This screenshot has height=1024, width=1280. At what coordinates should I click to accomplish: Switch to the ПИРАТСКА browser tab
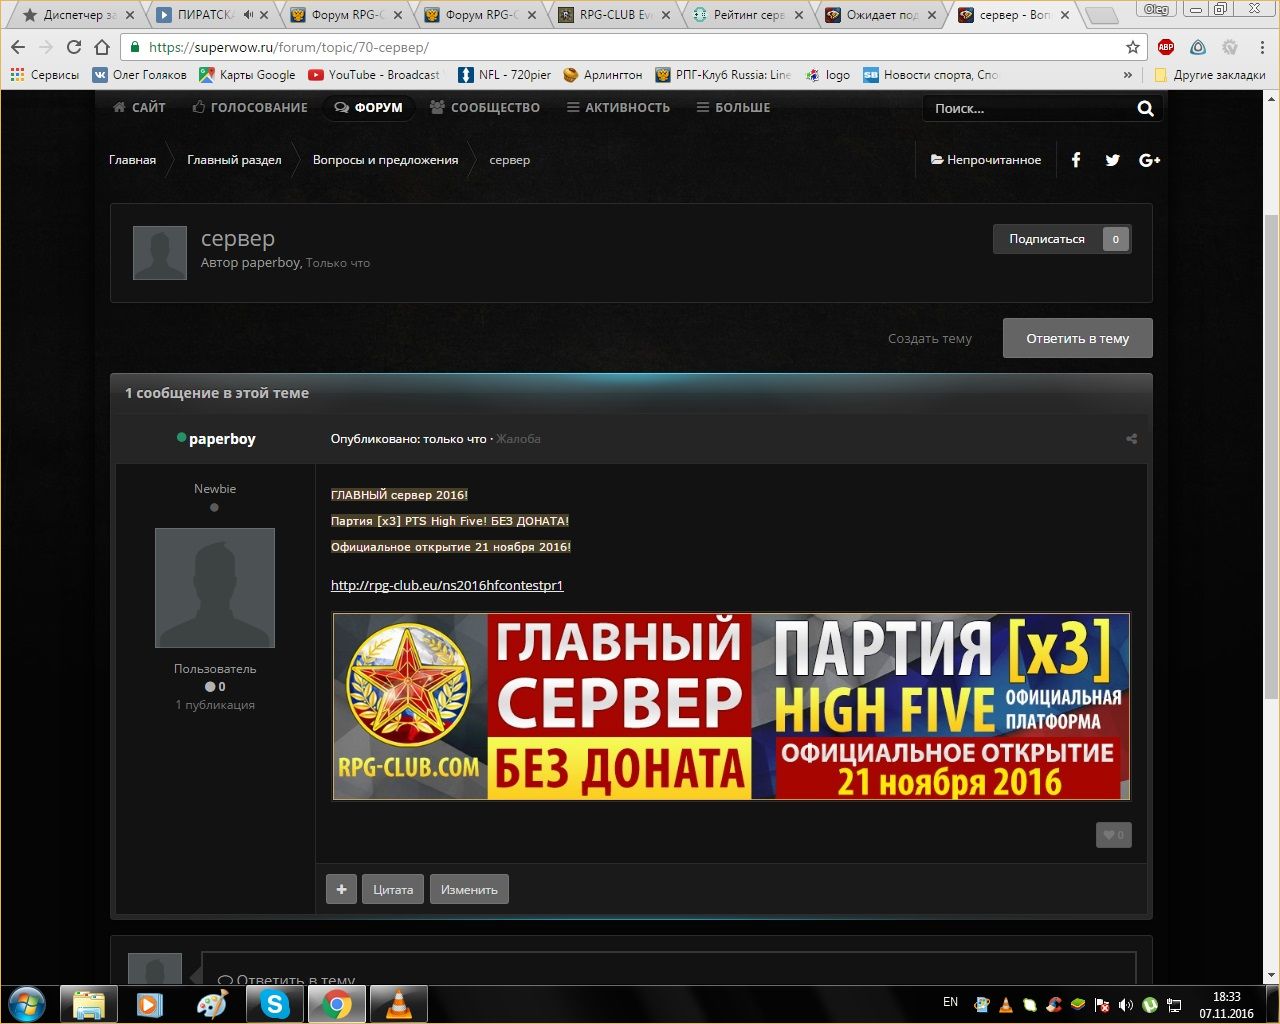coord(214,15)
